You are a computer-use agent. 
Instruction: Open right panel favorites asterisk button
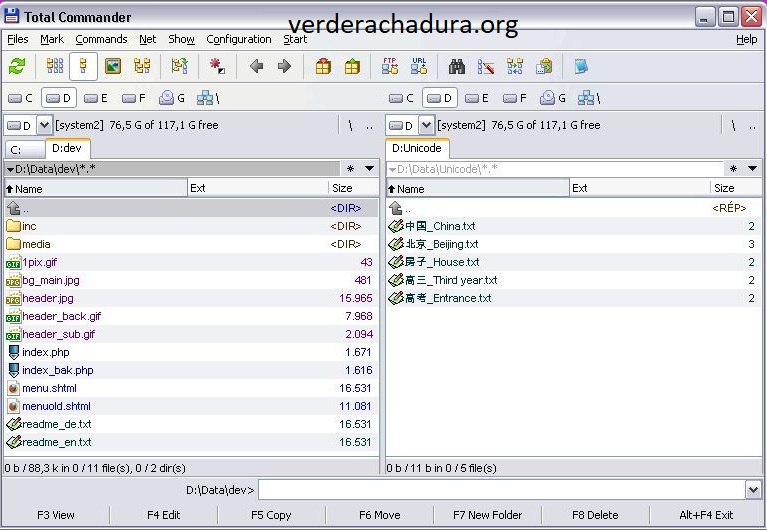[733, 169]
